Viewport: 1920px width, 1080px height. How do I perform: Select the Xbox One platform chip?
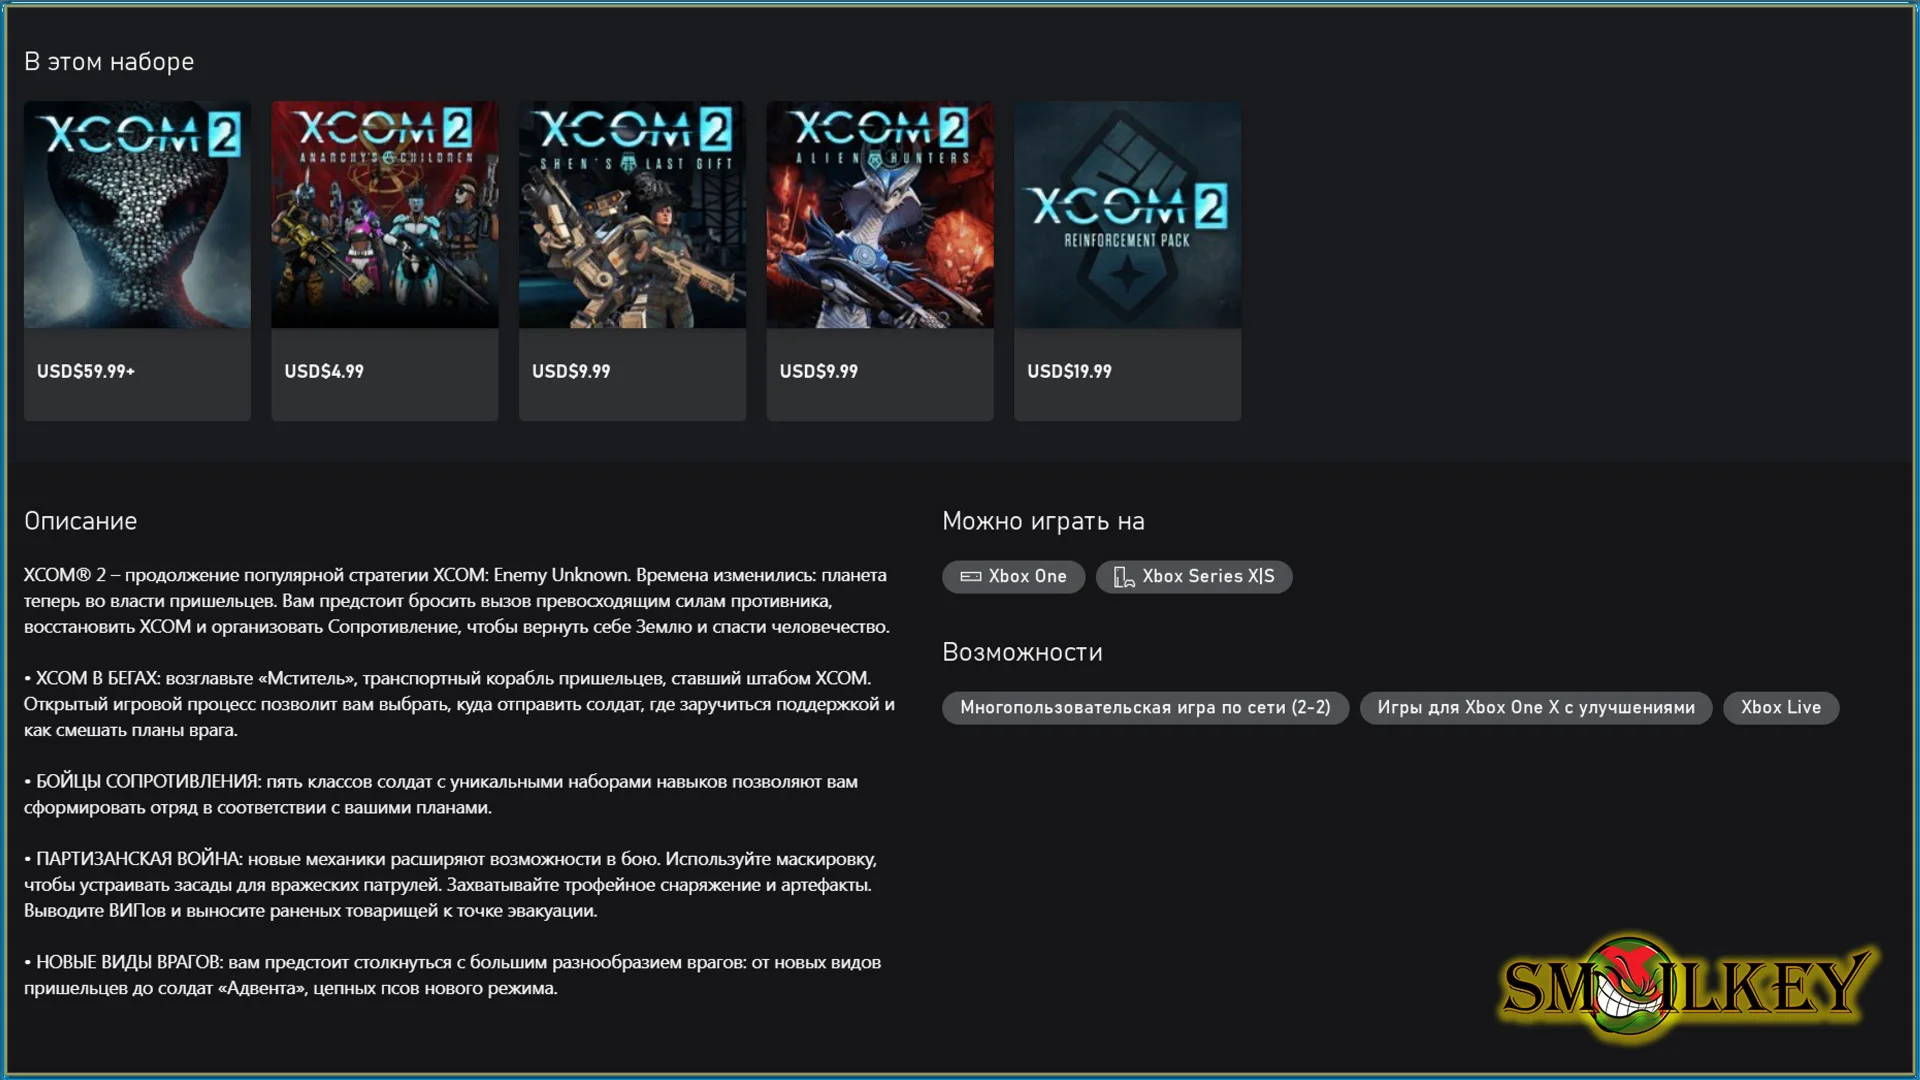(1013, 577)
